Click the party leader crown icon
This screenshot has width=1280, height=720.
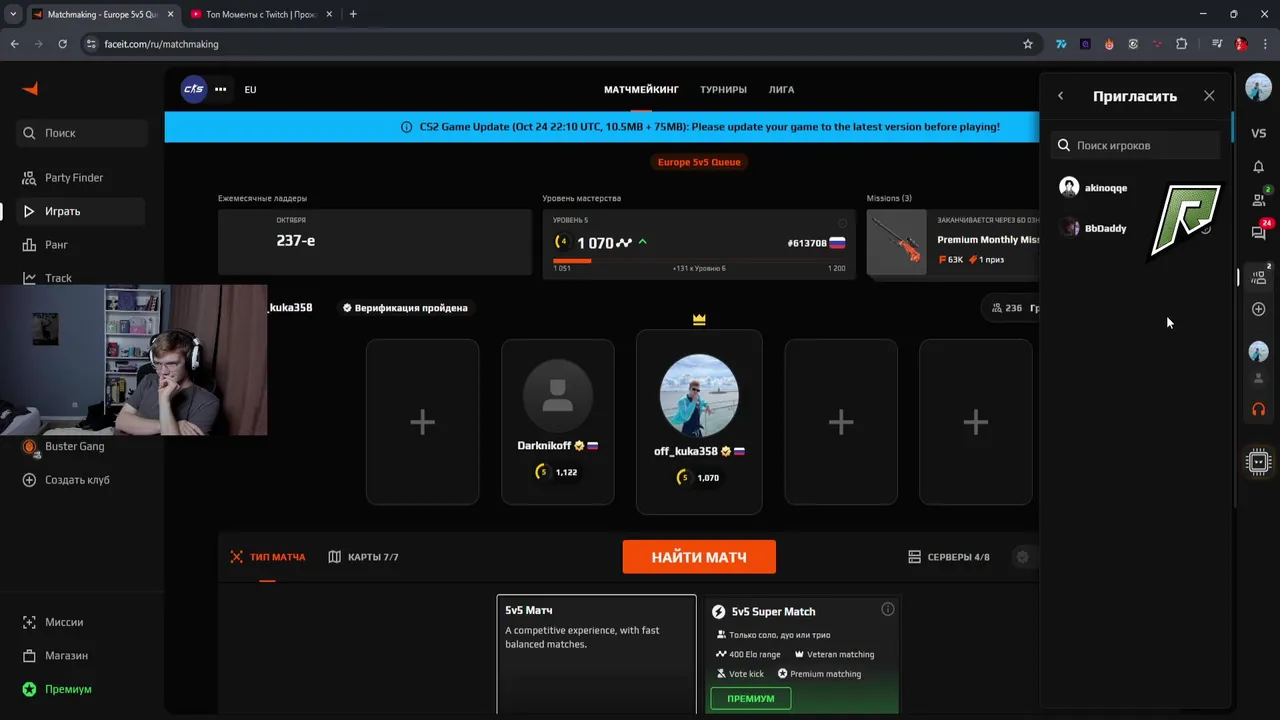click(x=699, y=320)
